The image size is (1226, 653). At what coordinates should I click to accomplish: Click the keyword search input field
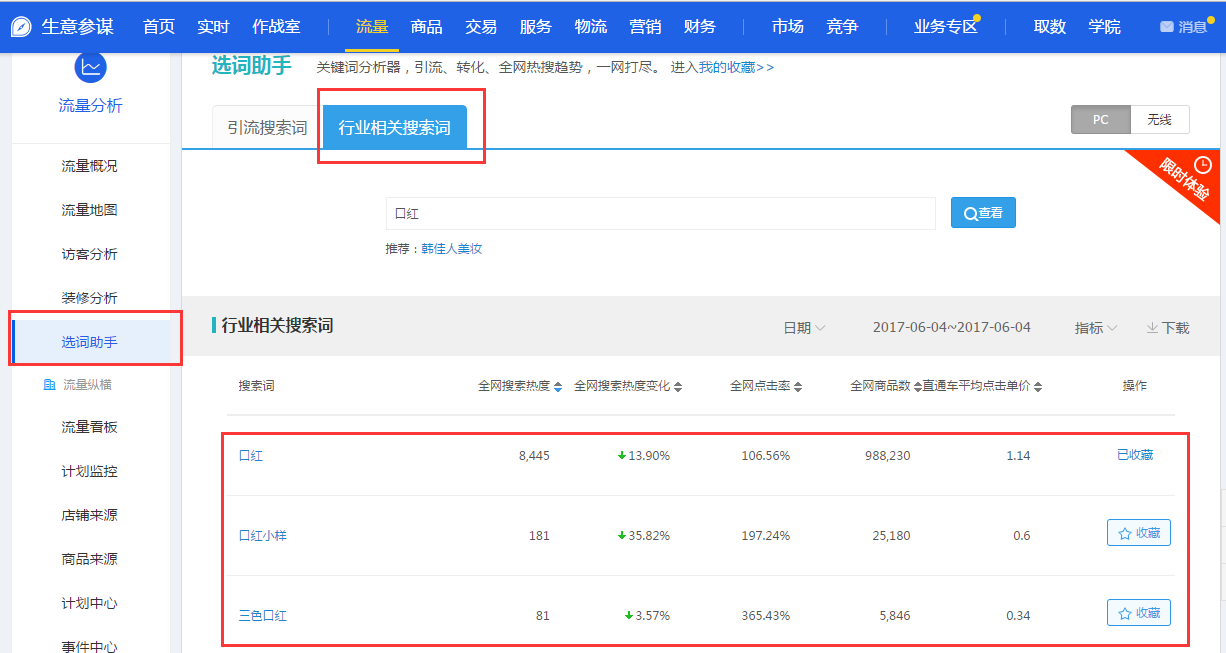(660, 213)
